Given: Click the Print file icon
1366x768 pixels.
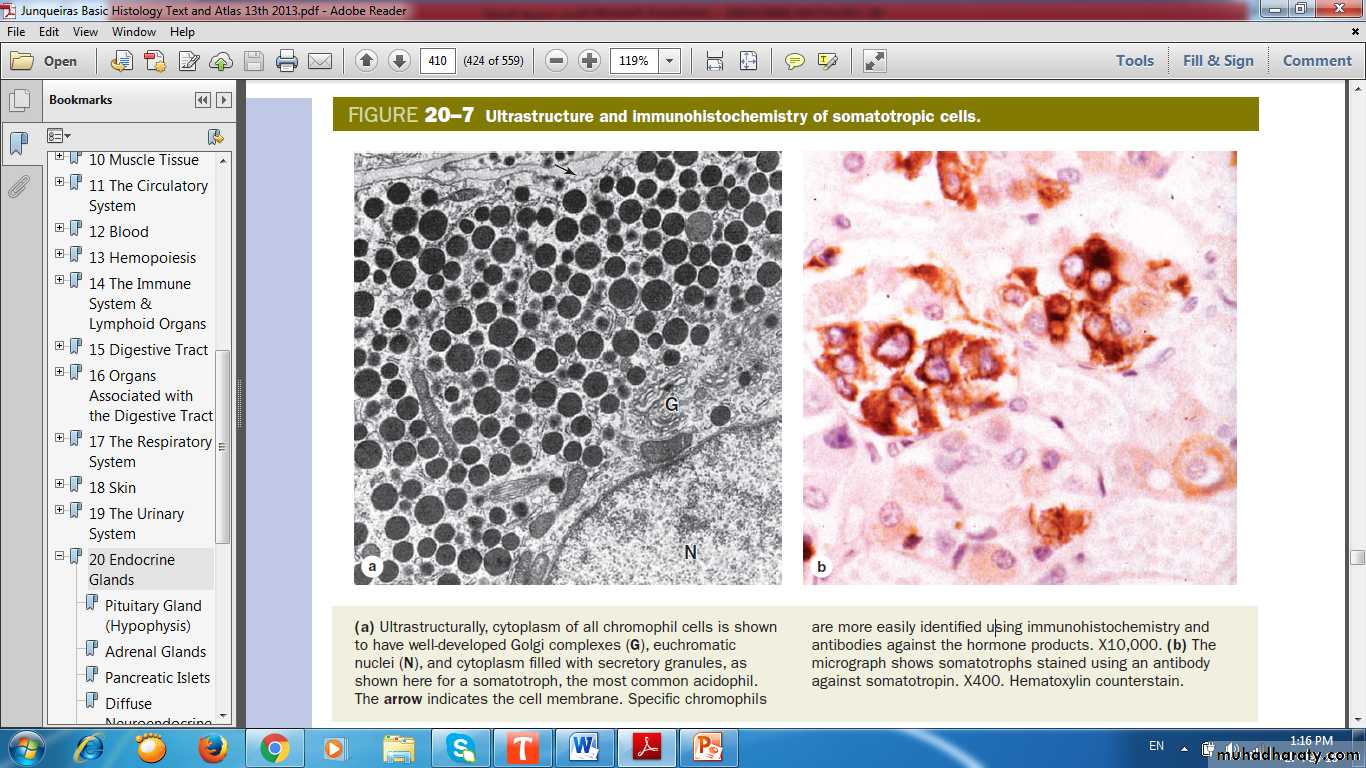Looking at the screenshot, I should [287, 61].
